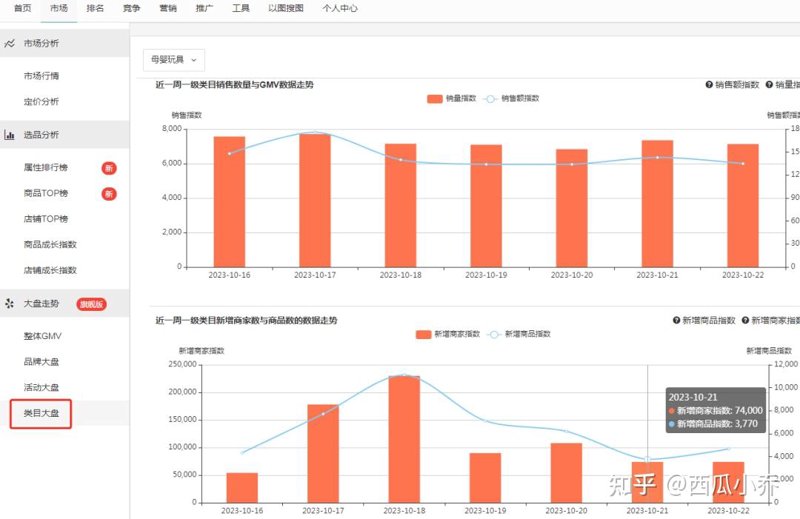Open 商品成长指数 in sidebar
The width and height of the screenshot is (800, 519).
click(x=50, y=244)
